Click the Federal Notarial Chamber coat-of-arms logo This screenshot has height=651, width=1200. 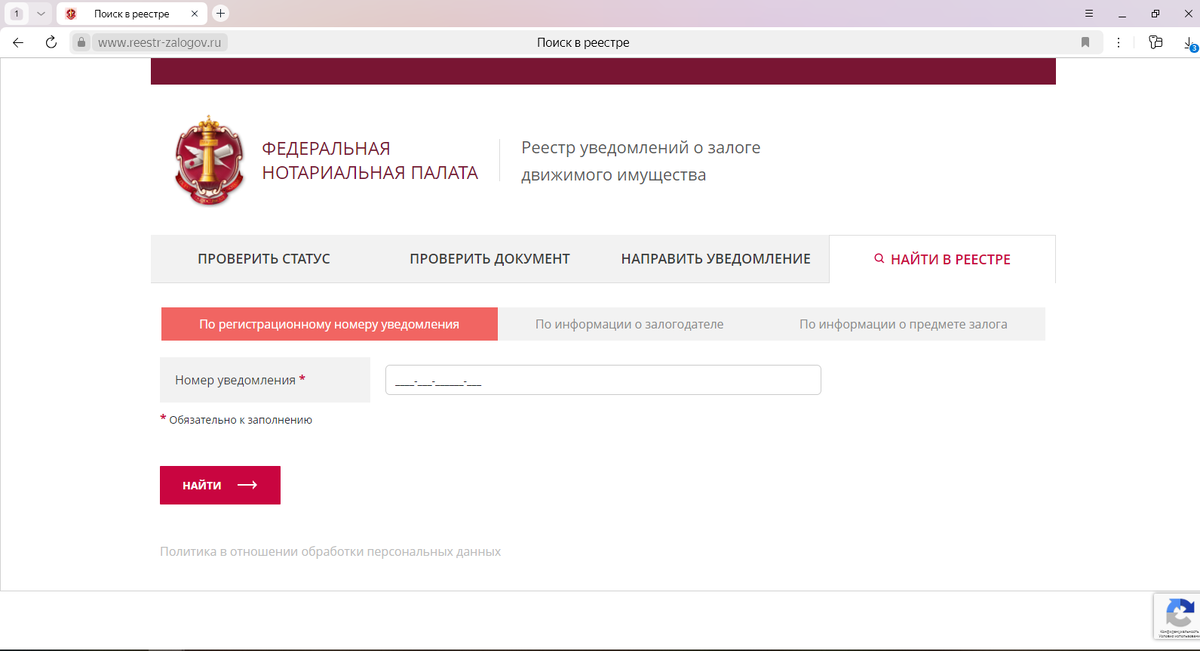209,160
